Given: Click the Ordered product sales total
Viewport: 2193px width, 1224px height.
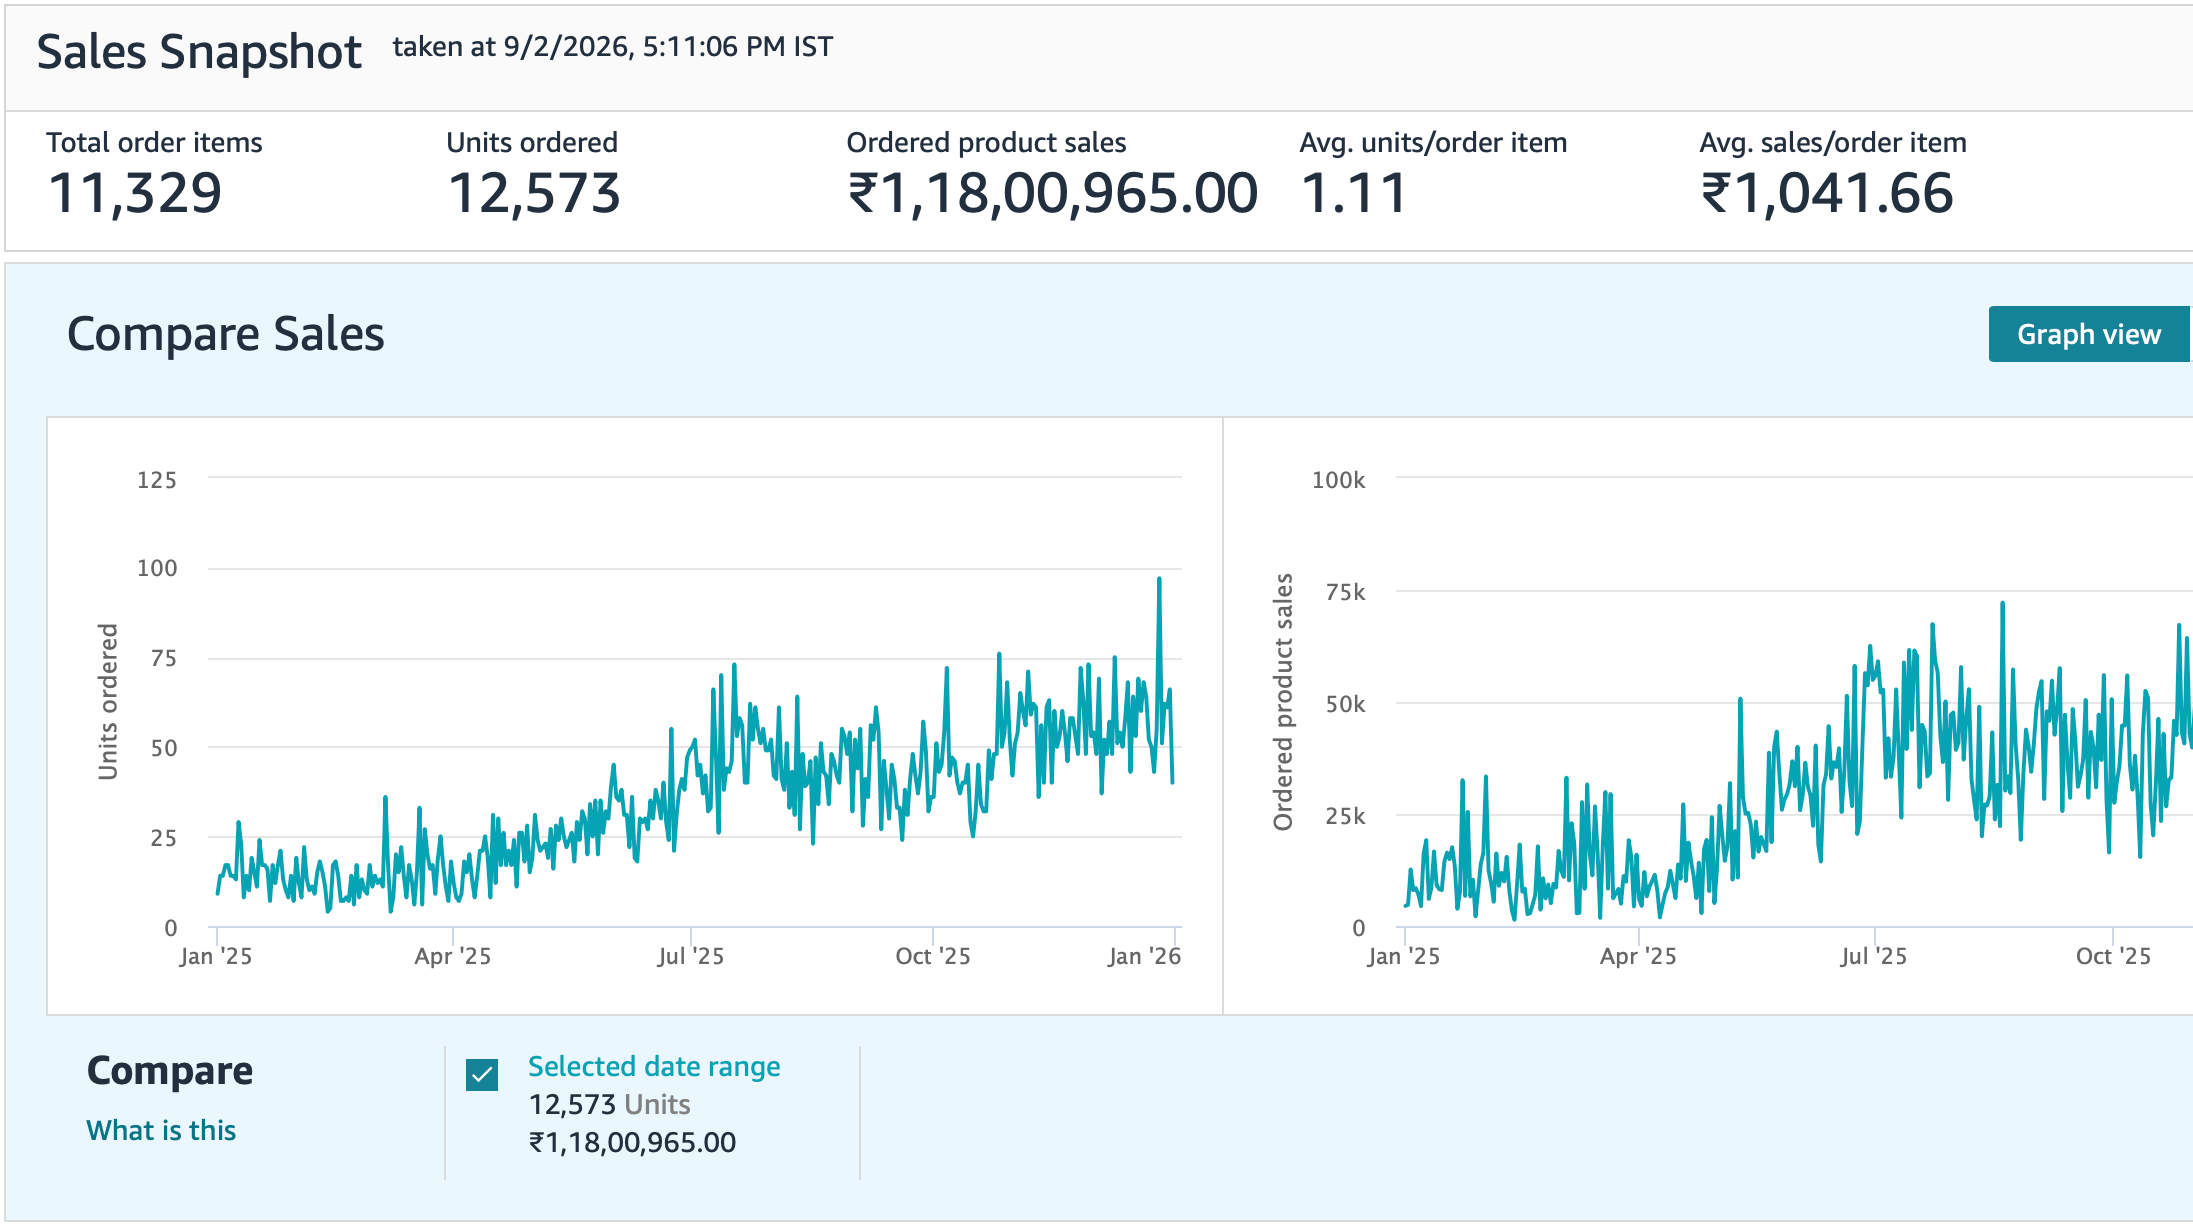Looking at the screenshot, I should 1052,193.
